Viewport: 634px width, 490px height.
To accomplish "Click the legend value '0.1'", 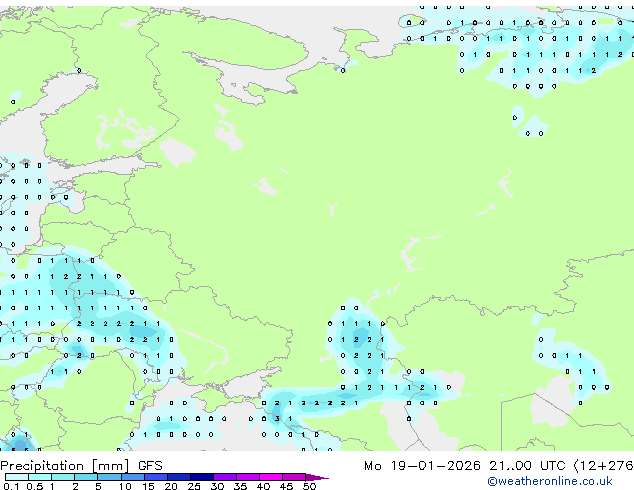I will [11, 486].
